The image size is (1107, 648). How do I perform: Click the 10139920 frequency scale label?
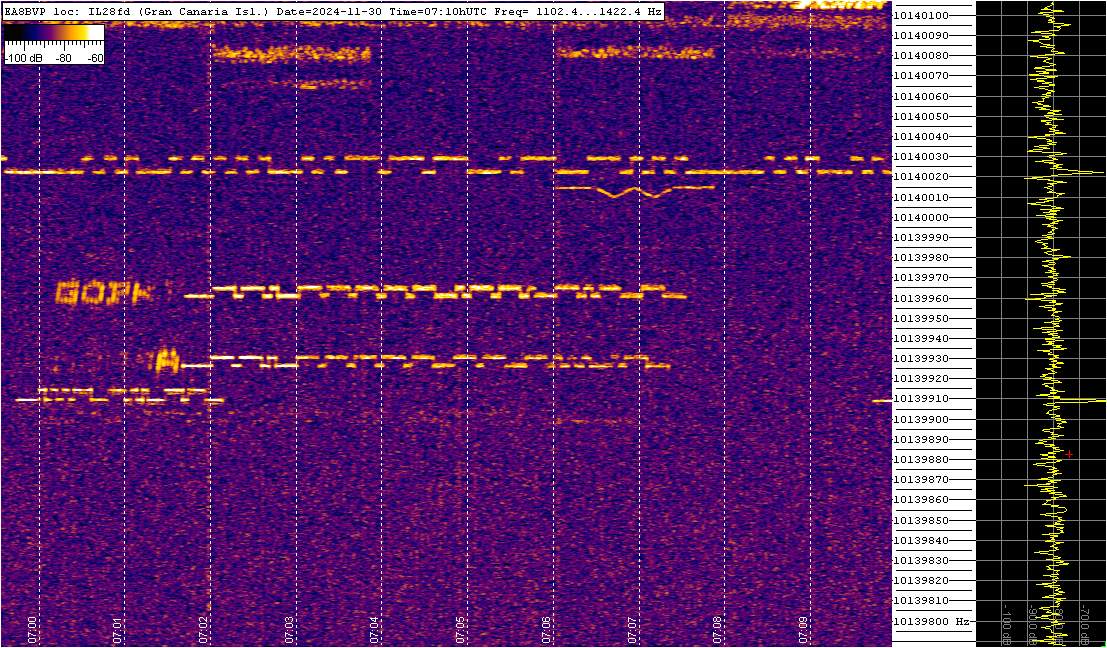920,379
